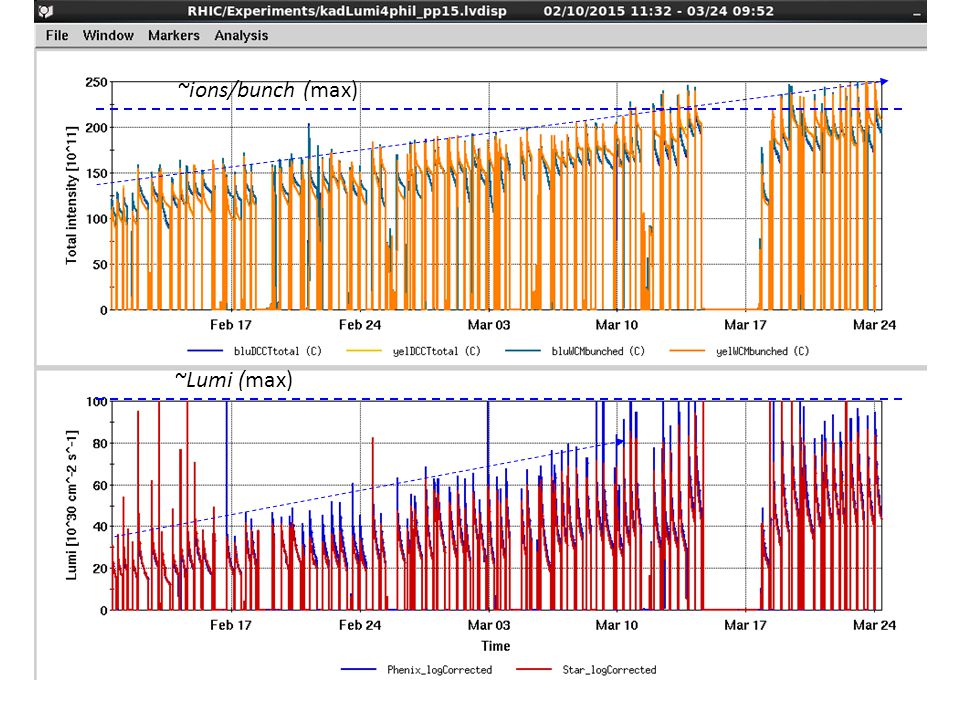This screenshot has width=960, height=720.
Task: Minimize the lvdisp window
Action: (917, 13)
